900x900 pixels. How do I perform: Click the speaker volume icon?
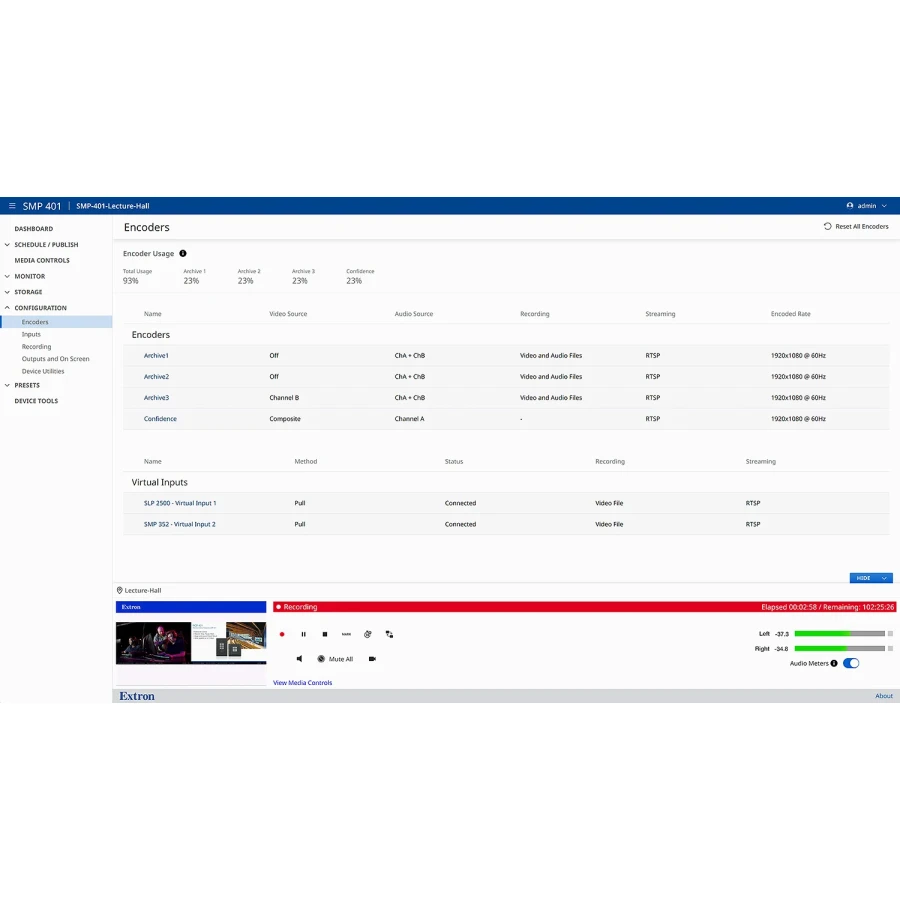[x=299, y=659]
